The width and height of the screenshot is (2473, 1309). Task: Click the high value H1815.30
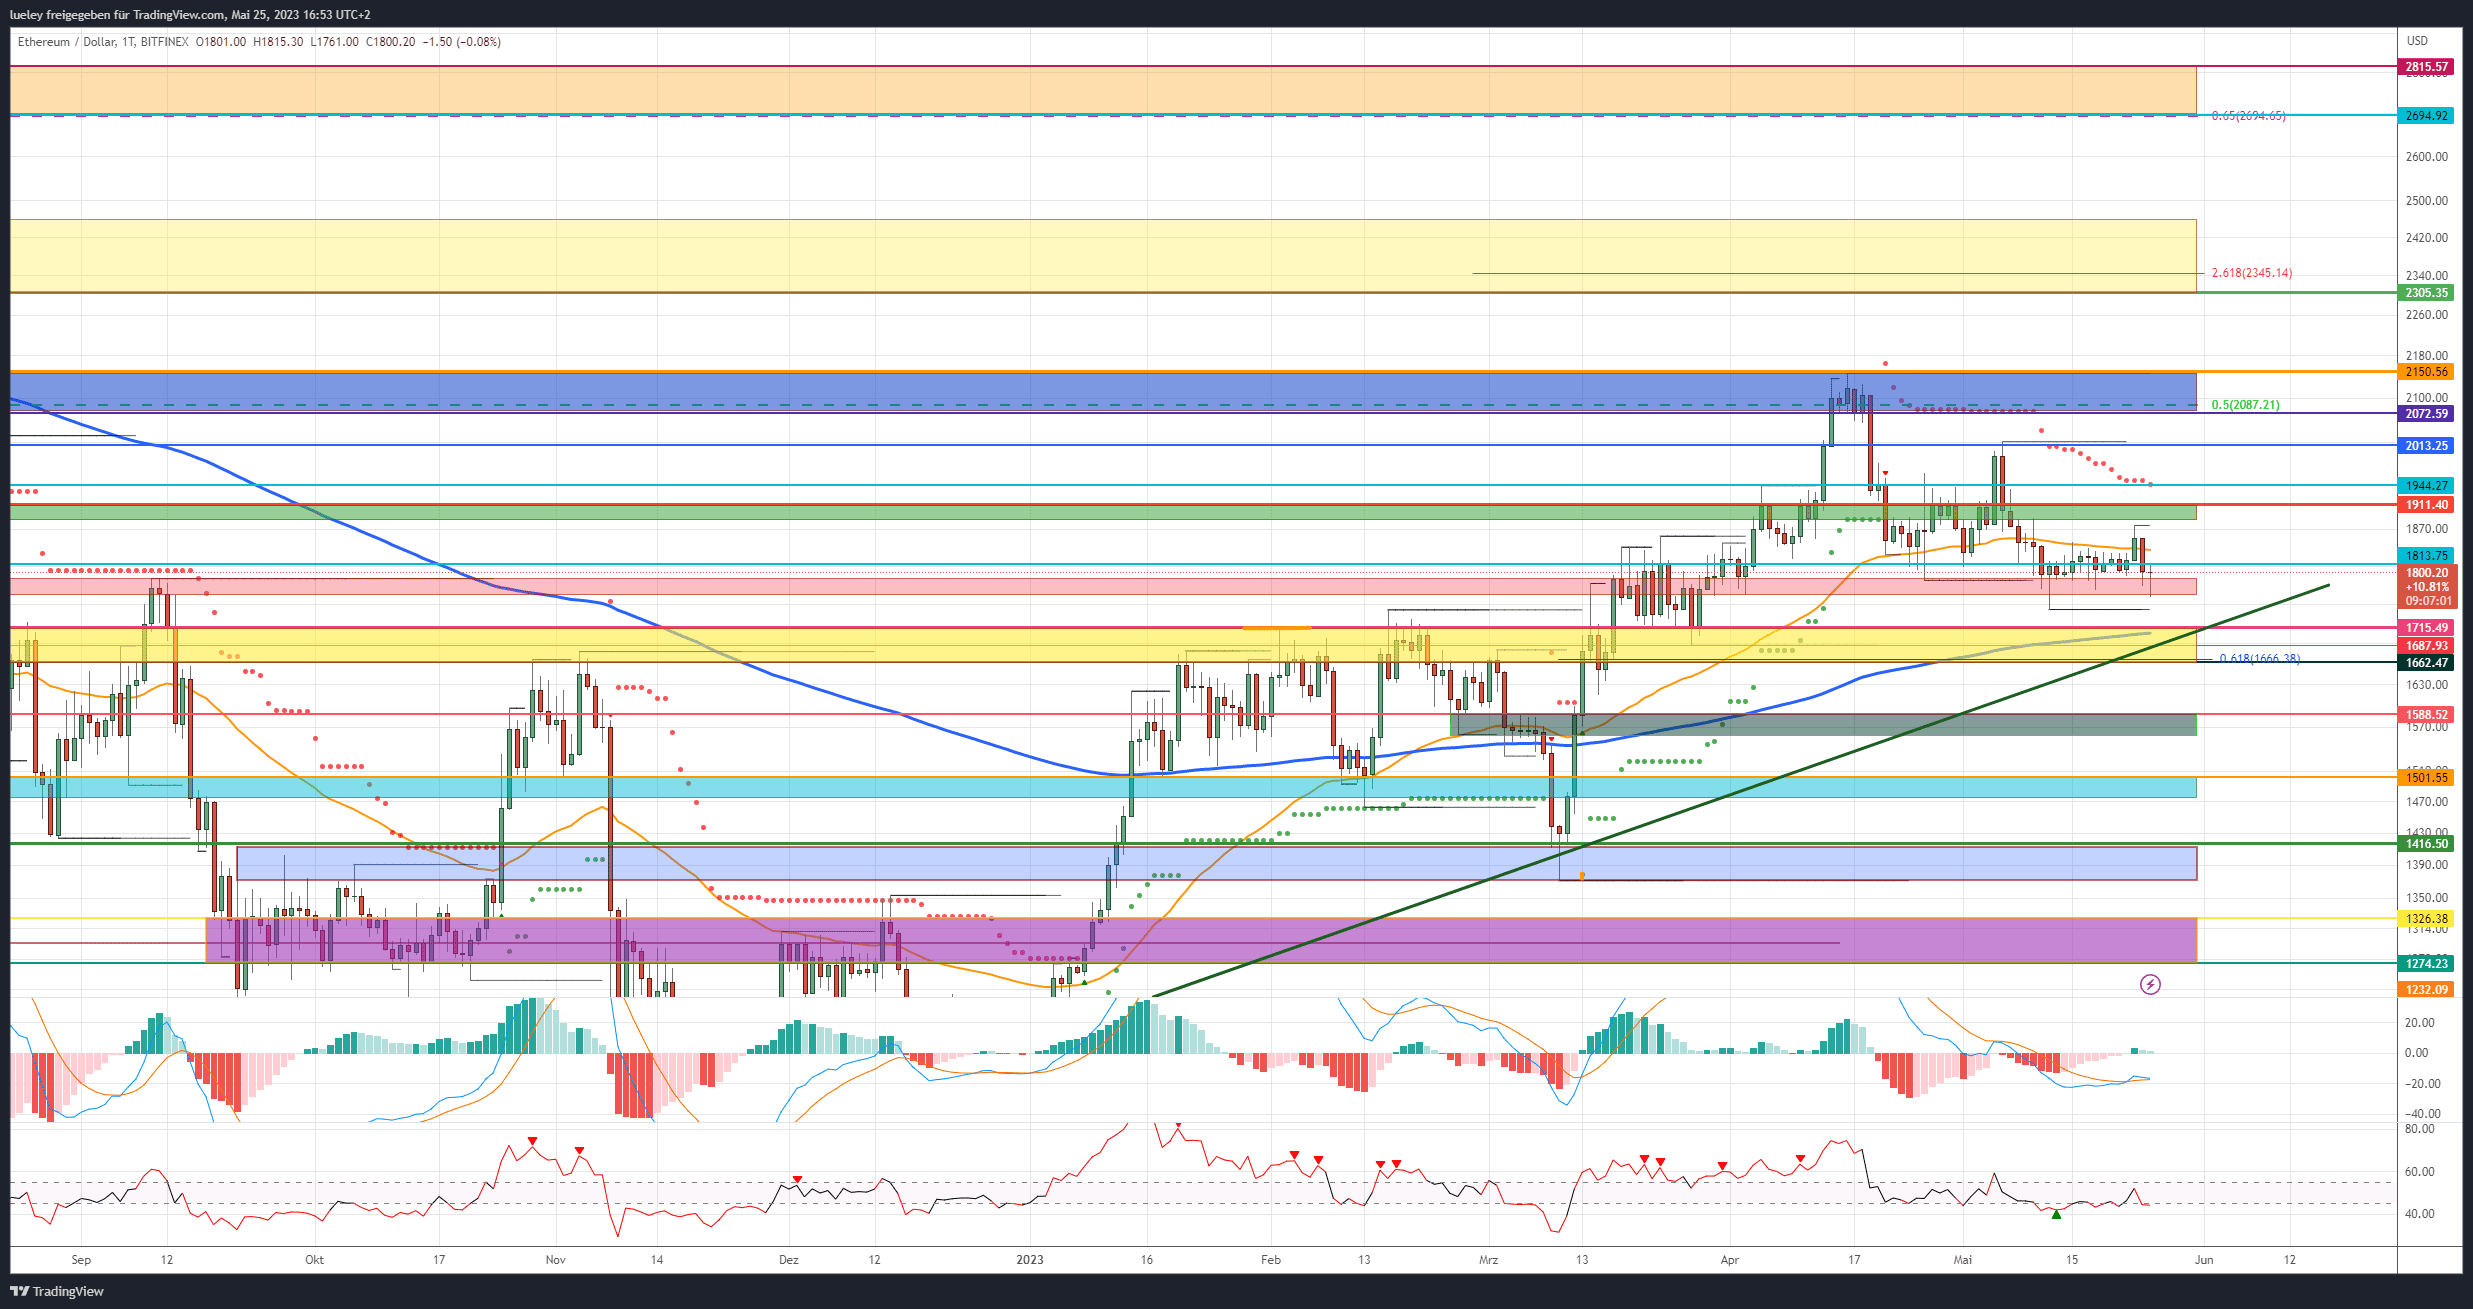[x=278, y=42]
